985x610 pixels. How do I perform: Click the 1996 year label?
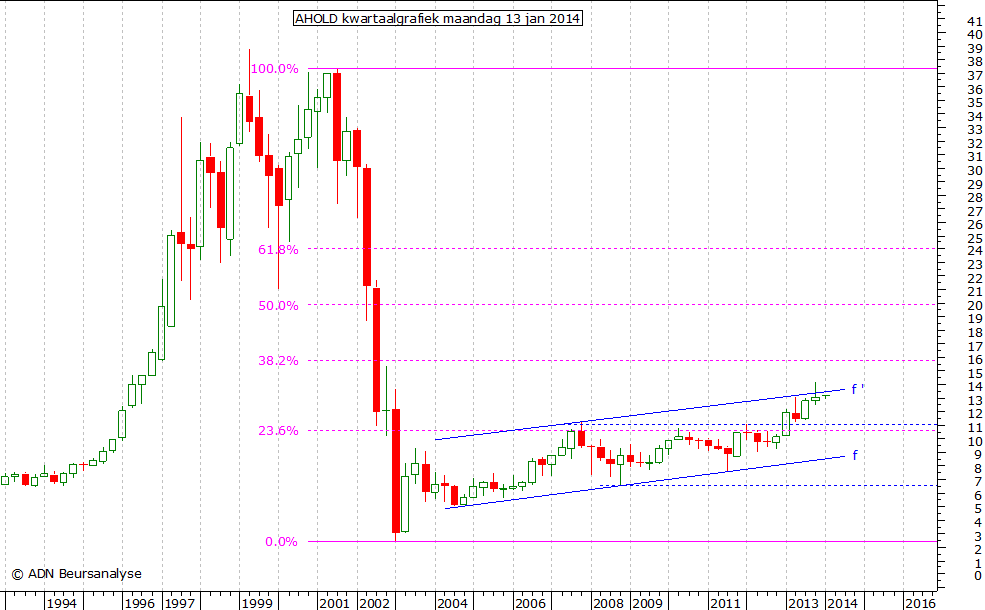[x=139, y=603]
